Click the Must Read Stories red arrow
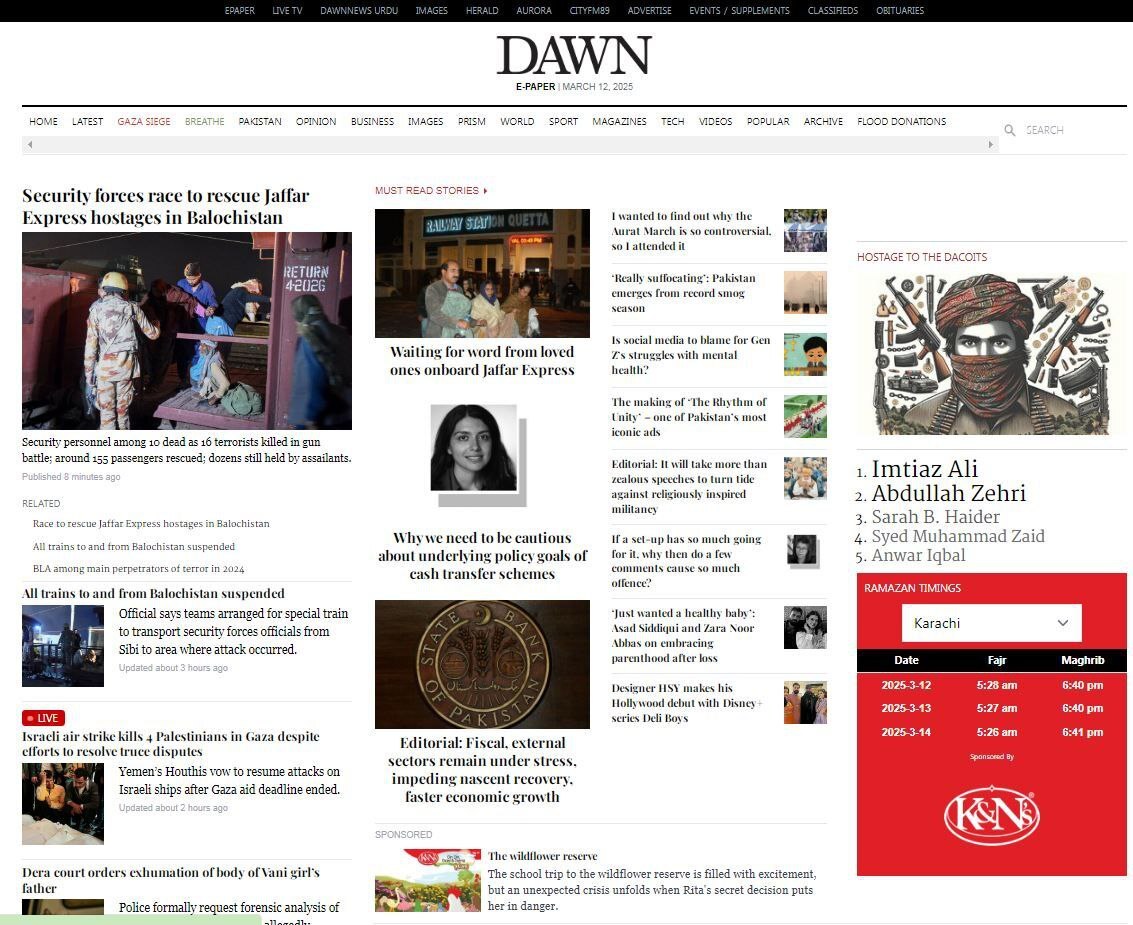The width and height of the screenshot is (1133, 925). click(485, 191)
